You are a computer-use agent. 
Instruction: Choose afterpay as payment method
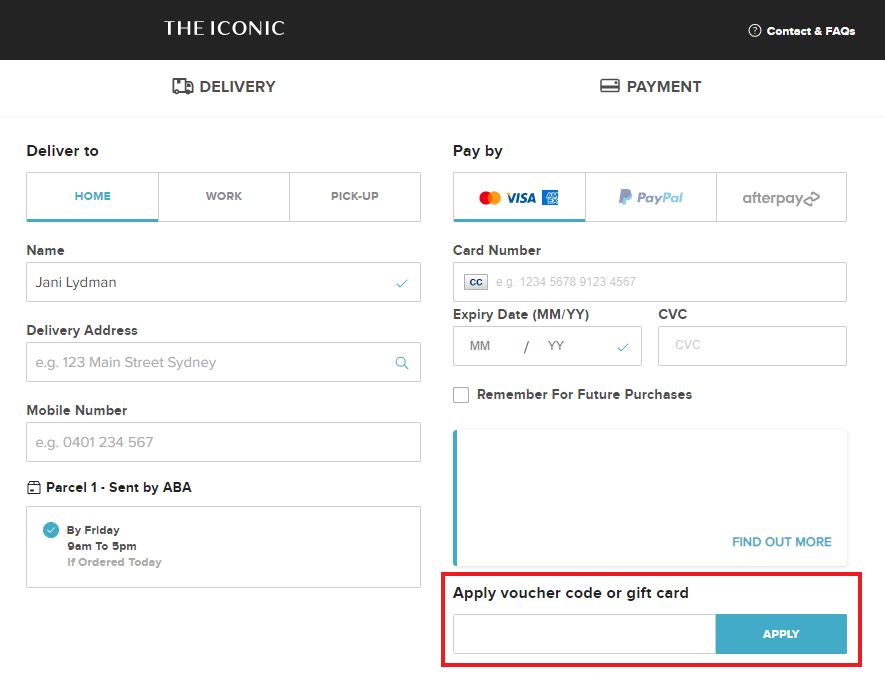pos(782,197)
